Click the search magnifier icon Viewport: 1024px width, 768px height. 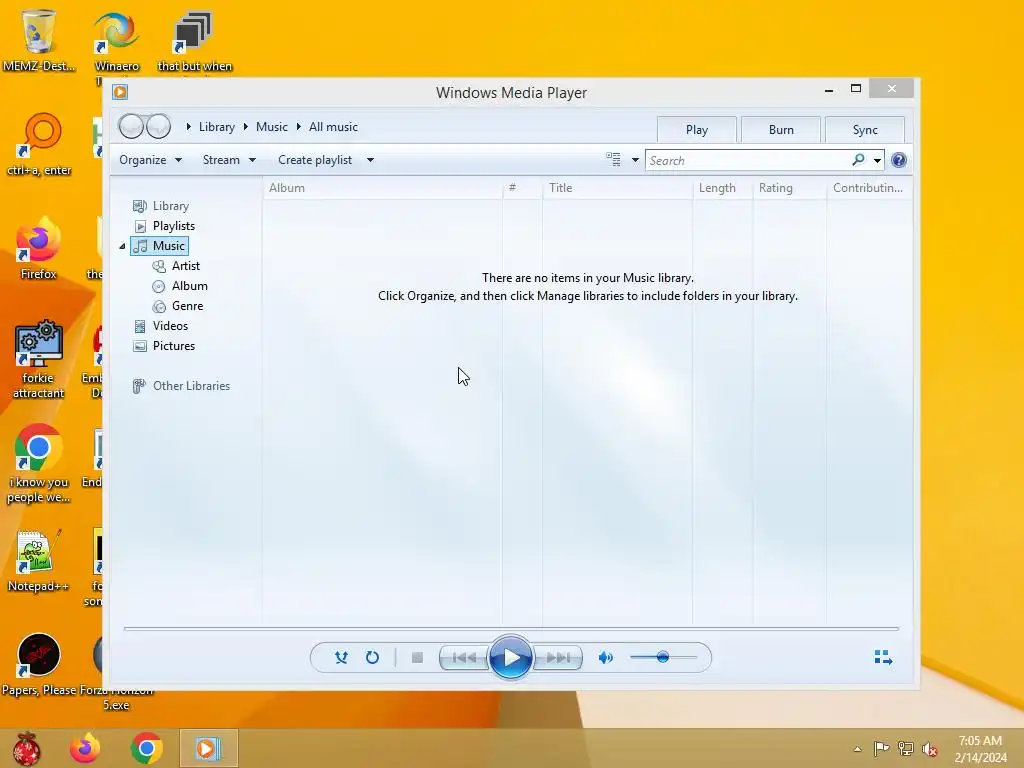[x=858, y=159]
